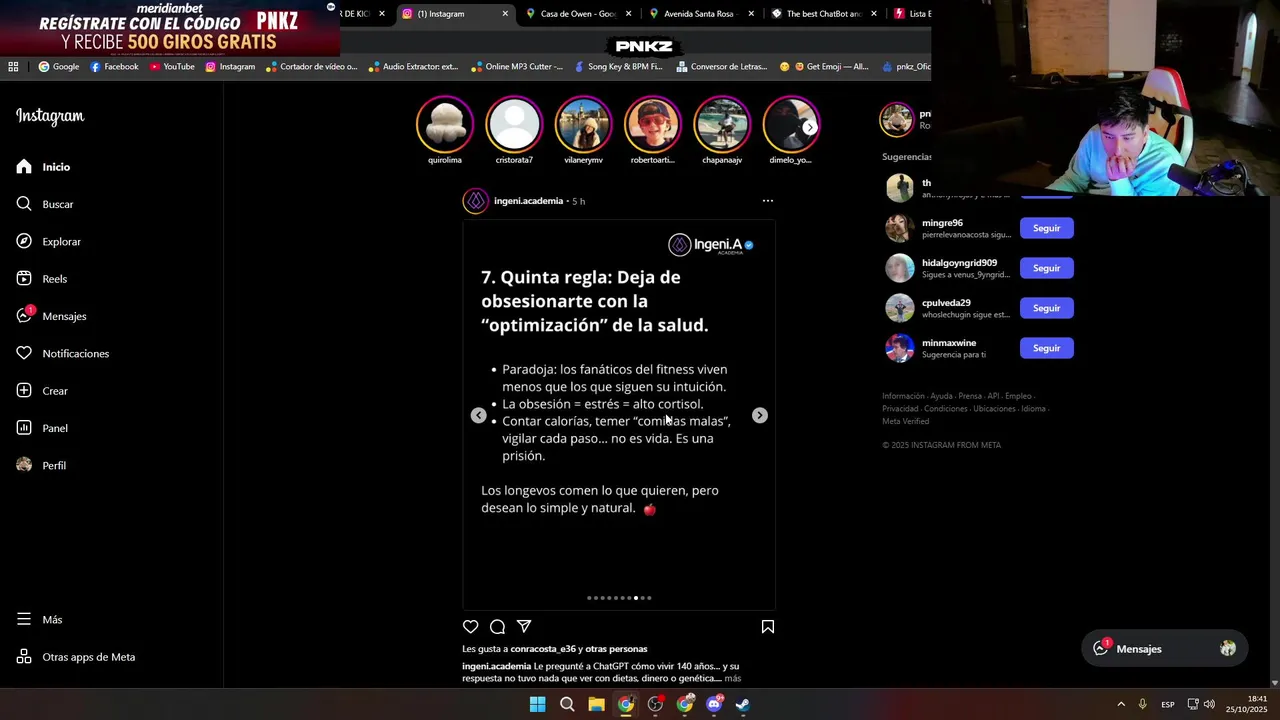The height and width of the screenshot is (720, 1280).
Task: Click ingeni.academia avatar on the post
Action: click(476, 201)
